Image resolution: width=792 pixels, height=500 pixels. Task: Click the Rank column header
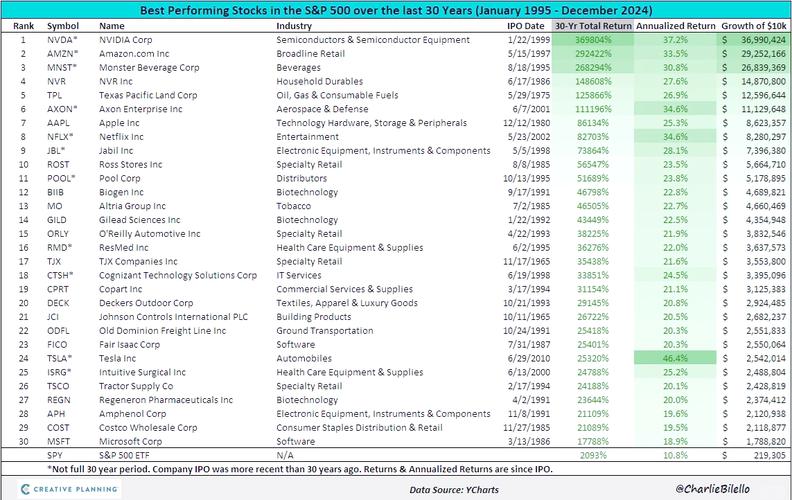coord(23,26)
